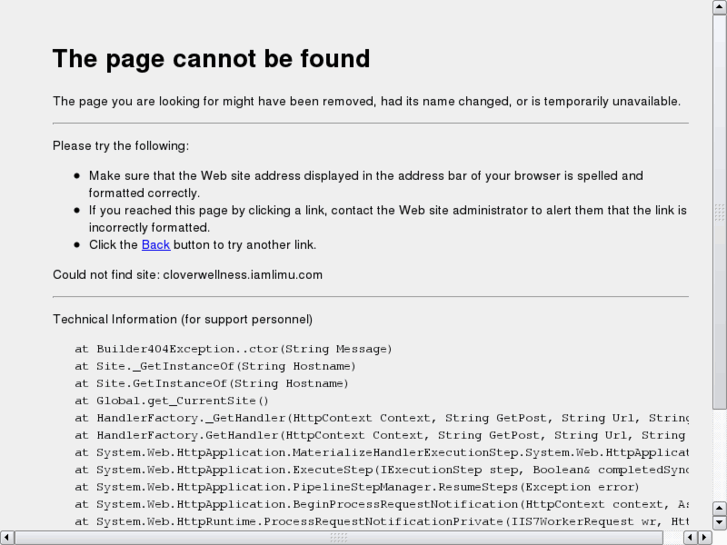Viewport: 727px width, 545px height.
Task: Click the Back hyperlink
Action: point(155,245)
